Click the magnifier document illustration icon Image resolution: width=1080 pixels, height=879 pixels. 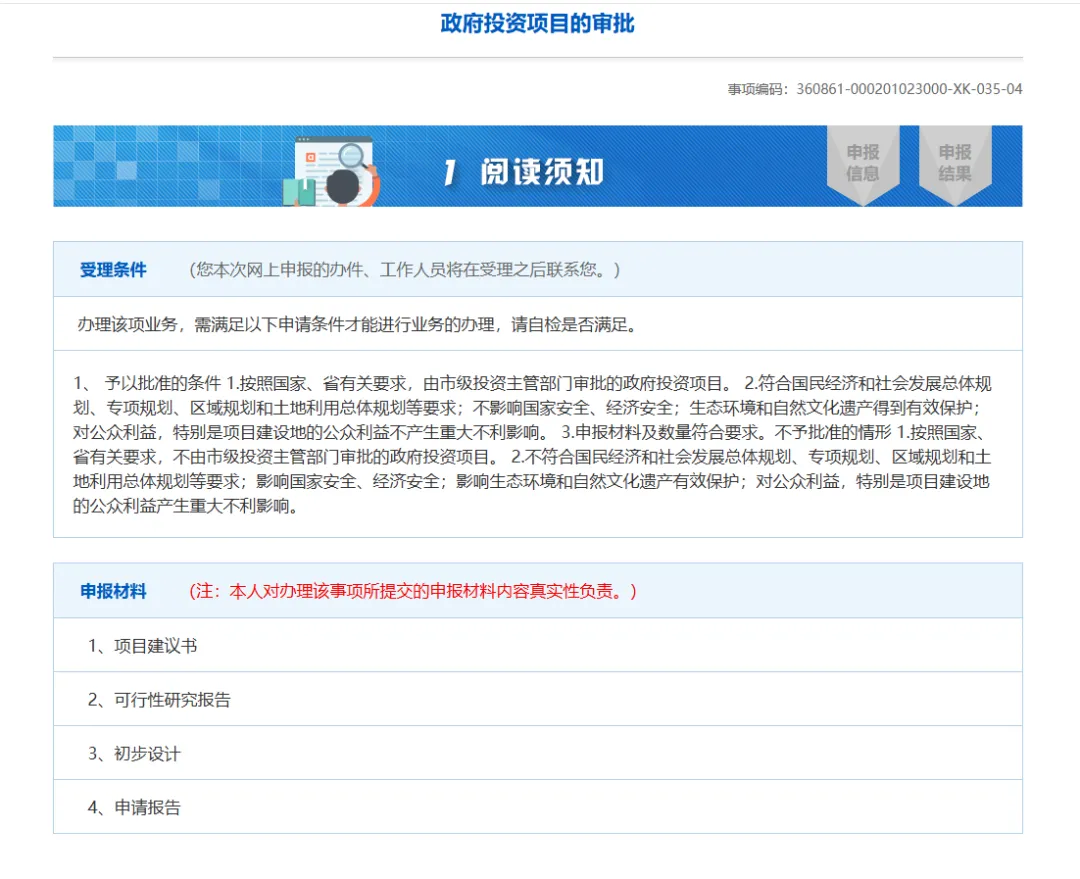click(331, 172)
